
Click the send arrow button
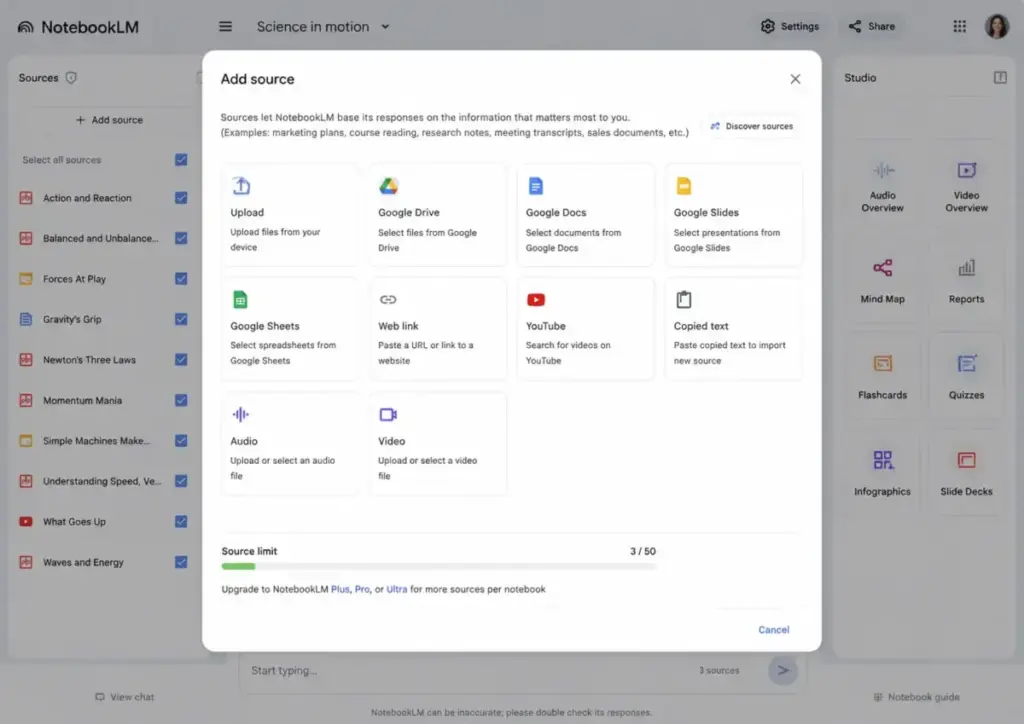(782, 670)
